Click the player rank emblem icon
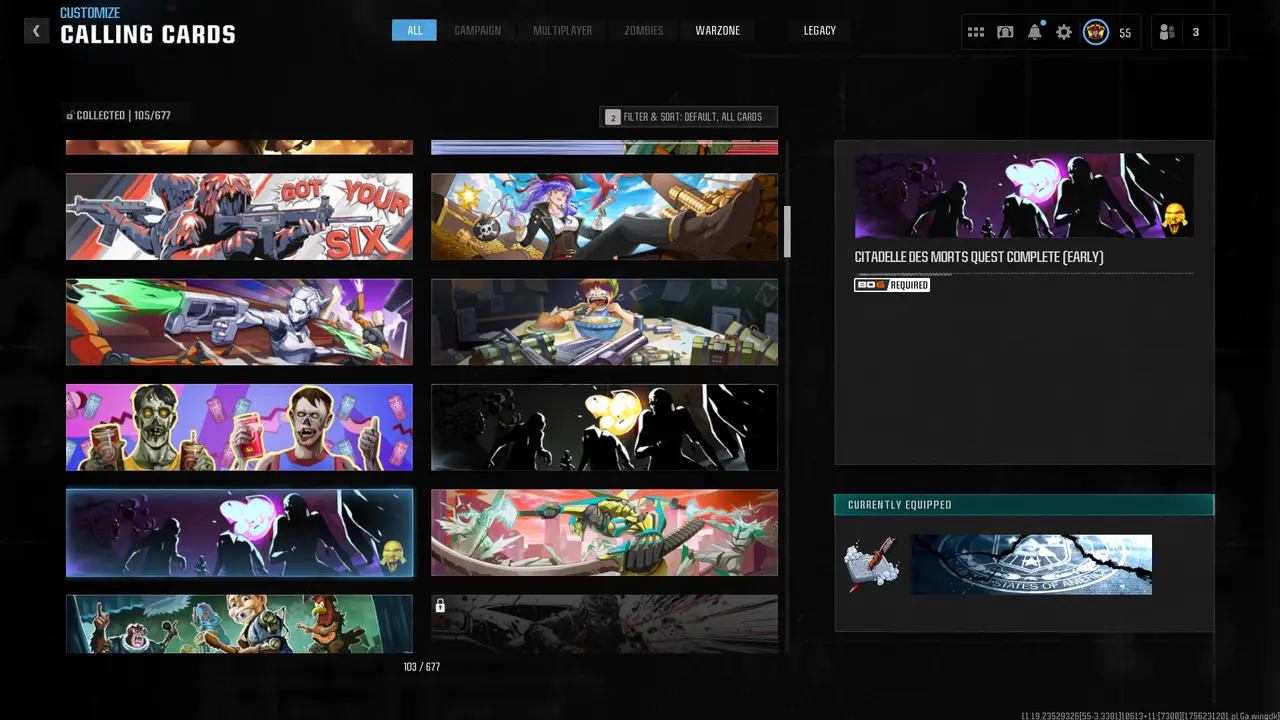 point(1096,32)
